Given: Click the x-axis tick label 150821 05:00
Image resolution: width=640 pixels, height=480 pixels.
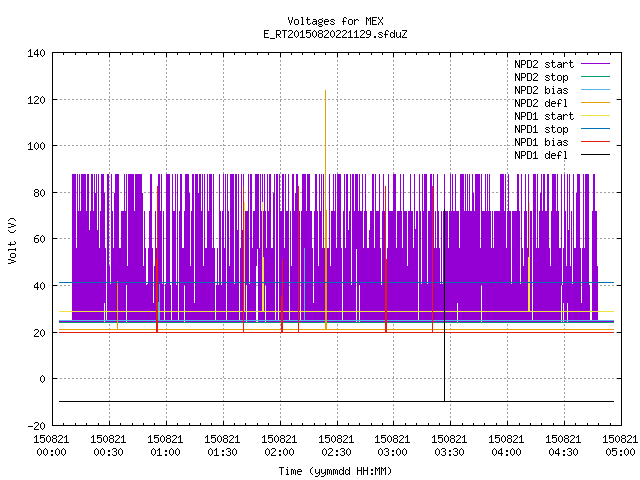Looking at the screenshot, I should pyautogui.click(x=620, y=446).
